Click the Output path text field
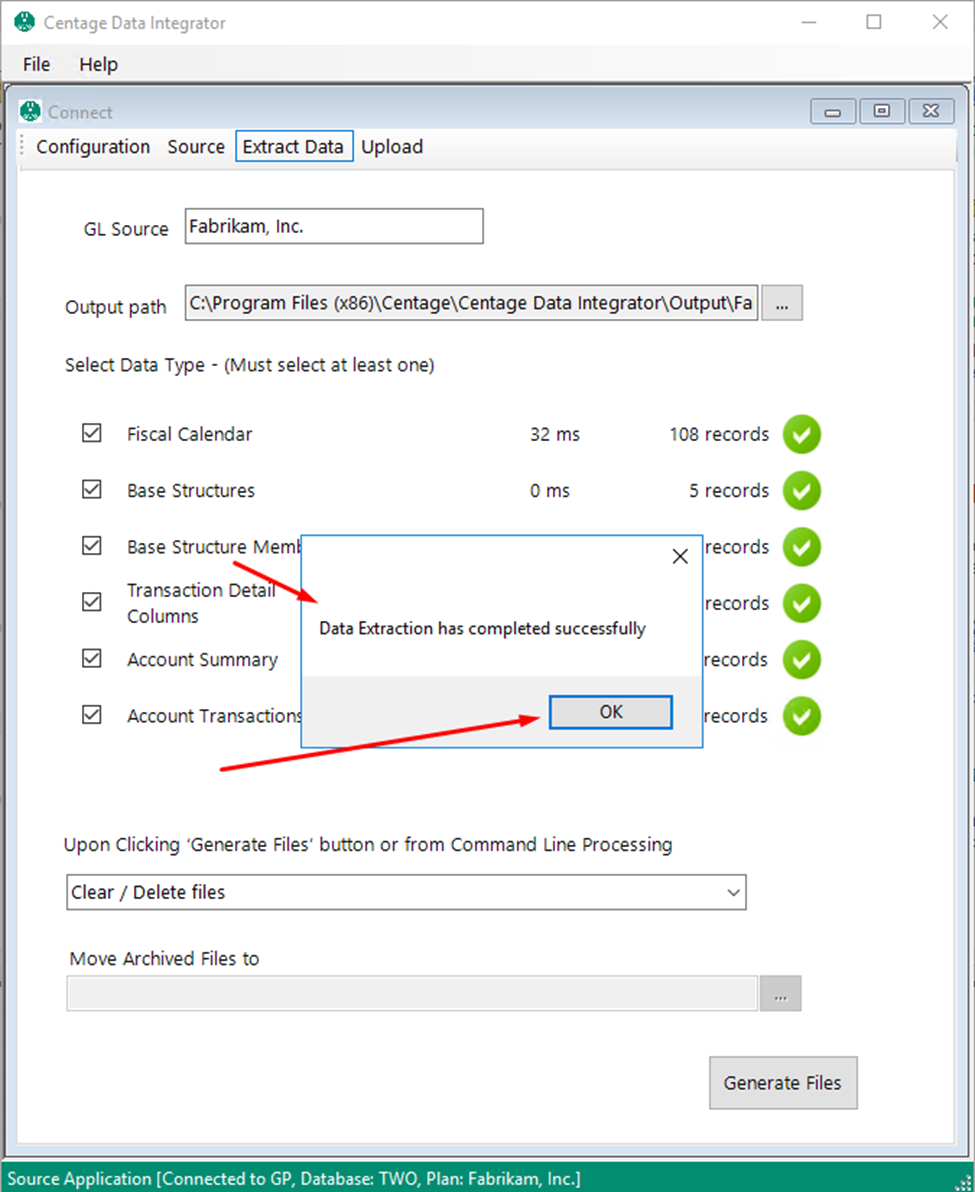Image resolution: width=975 pixels, height=1192 pixels. pyautogui.click(x=471, y=303)
